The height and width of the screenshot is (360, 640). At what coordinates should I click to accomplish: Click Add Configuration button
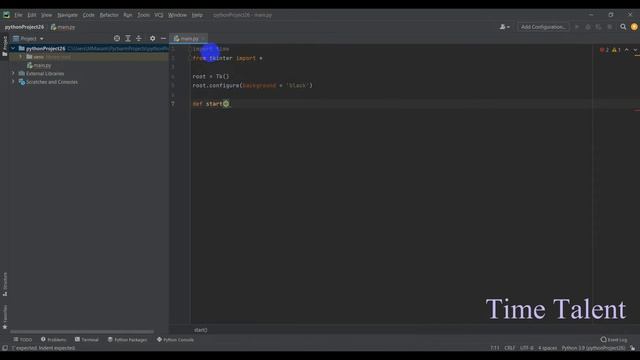click(x=543, y=27)
